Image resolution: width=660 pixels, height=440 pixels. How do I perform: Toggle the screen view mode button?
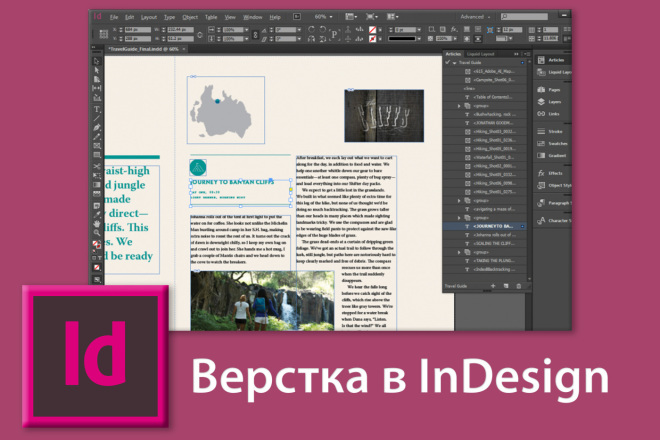(97, 280)
